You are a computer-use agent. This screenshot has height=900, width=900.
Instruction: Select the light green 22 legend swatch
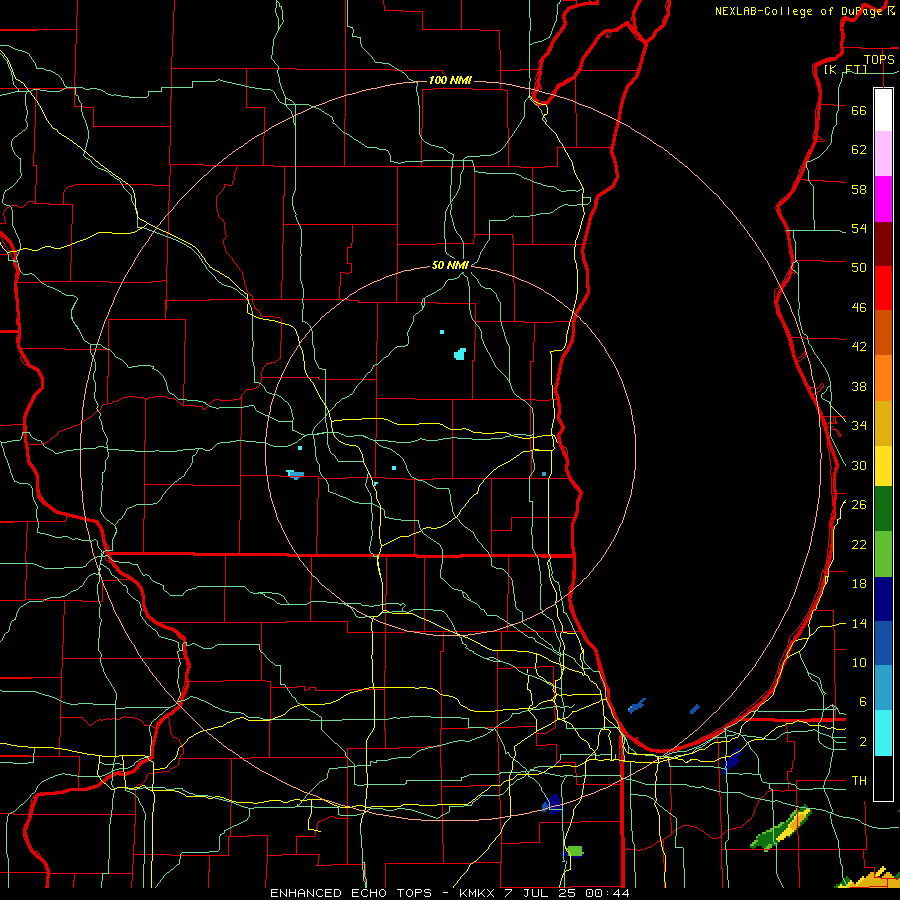click(x=883, y=553)
